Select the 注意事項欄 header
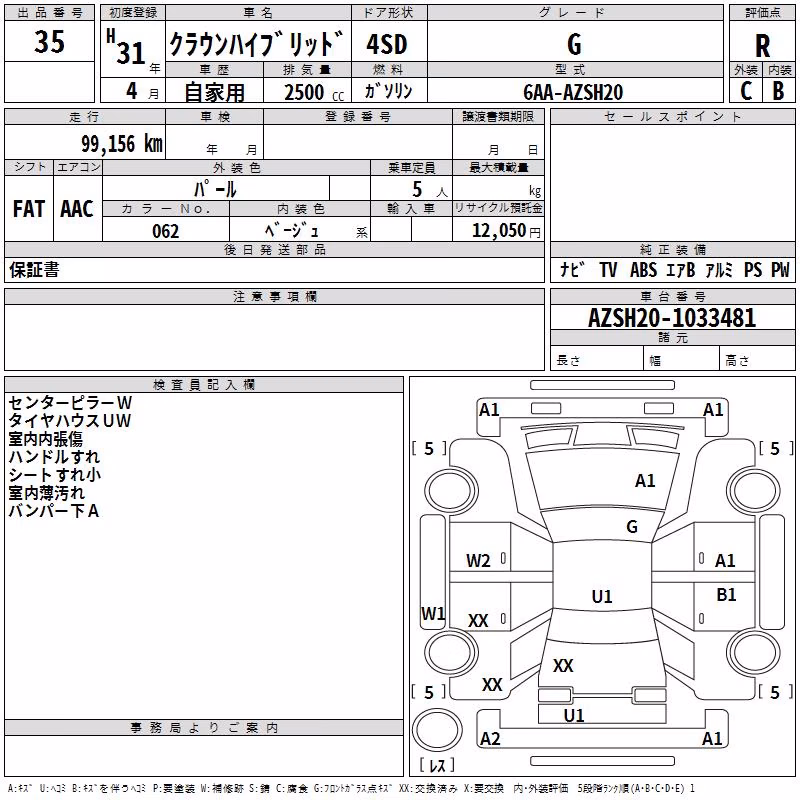The width and height of the screenshot is (800, 800). 274,296
